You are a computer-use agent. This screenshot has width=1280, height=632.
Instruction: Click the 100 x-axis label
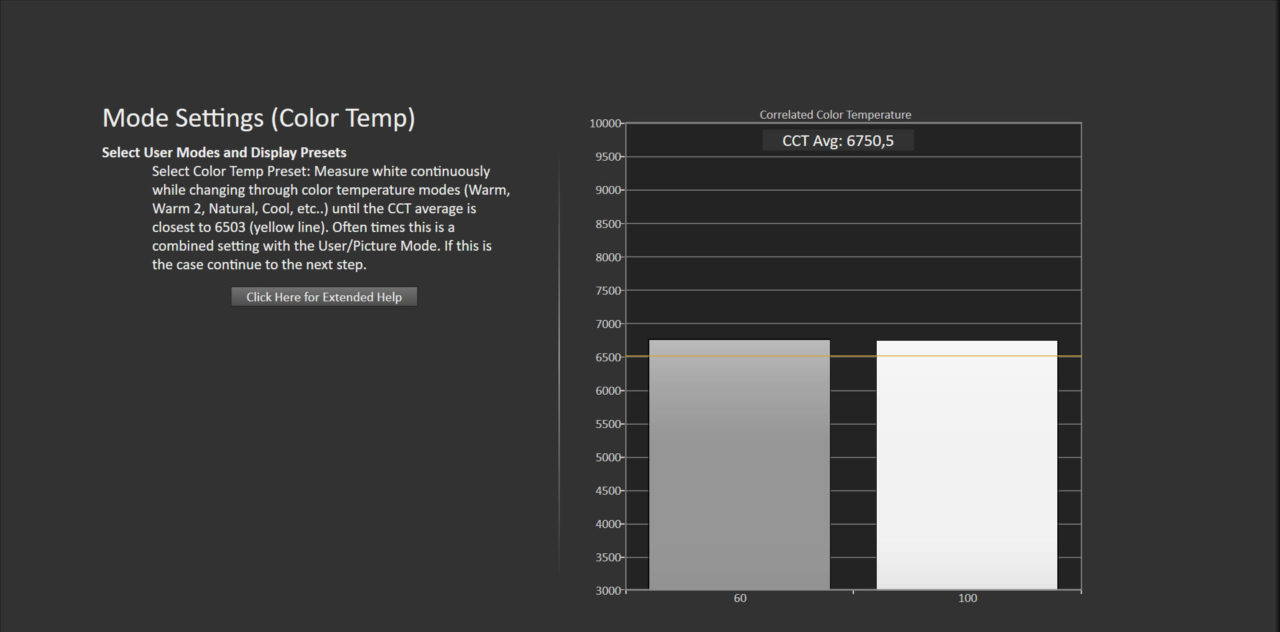pyautogui.click(x=968, y=599)
